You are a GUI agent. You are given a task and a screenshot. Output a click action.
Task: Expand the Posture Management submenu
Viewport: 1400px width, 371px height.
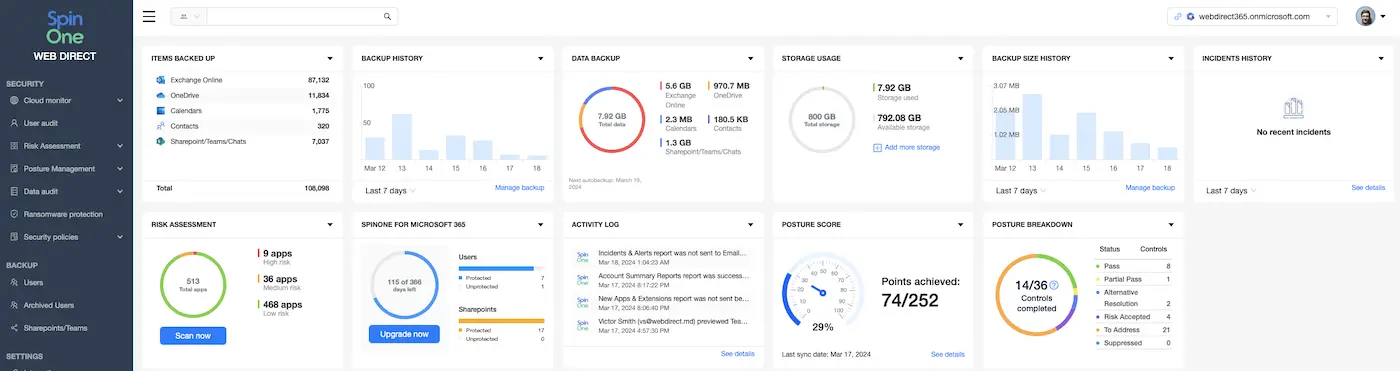click(119, 169)
